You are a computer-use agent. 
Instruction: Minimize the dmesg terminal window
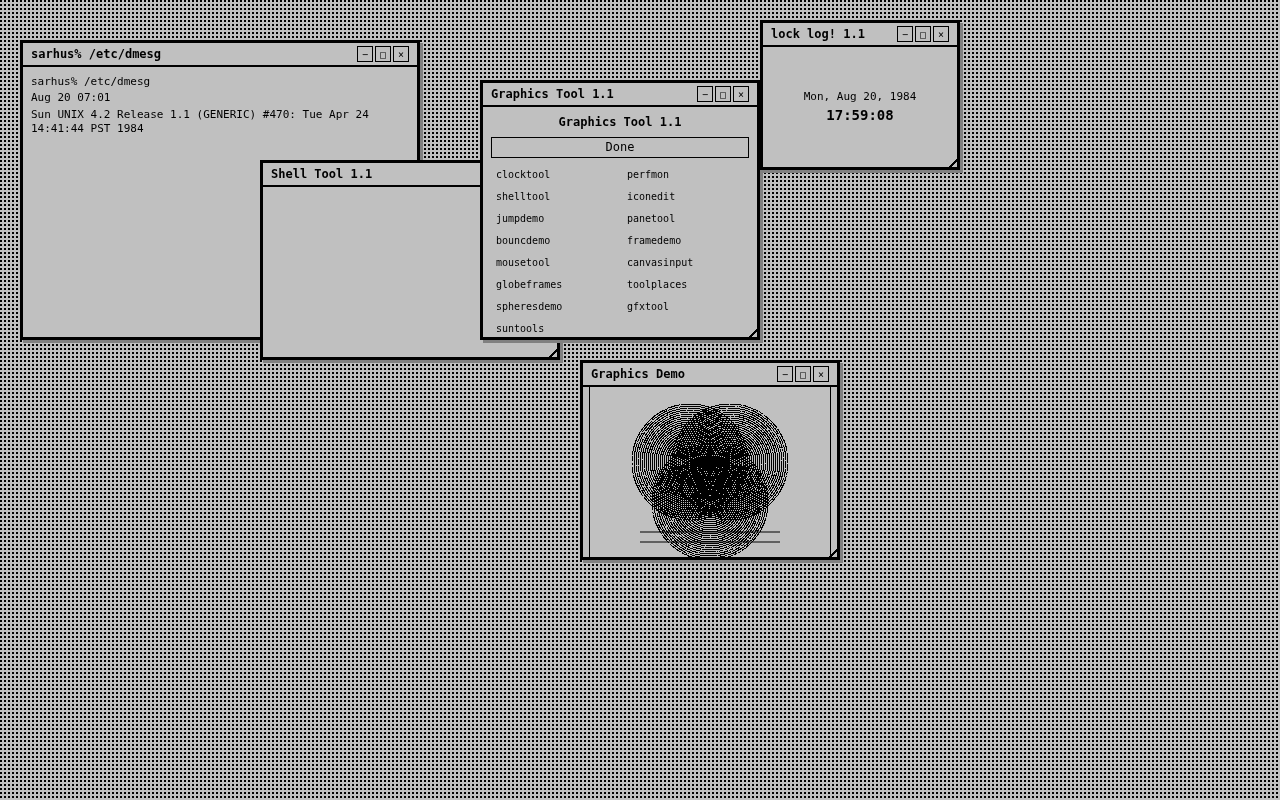pos(364,53)
